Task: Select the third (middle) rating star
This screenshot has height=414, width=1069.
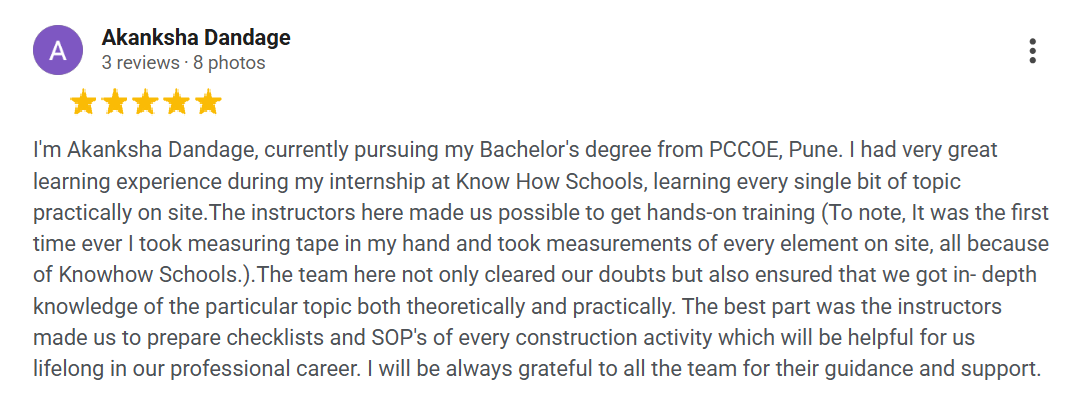Action: pos(145,102)
